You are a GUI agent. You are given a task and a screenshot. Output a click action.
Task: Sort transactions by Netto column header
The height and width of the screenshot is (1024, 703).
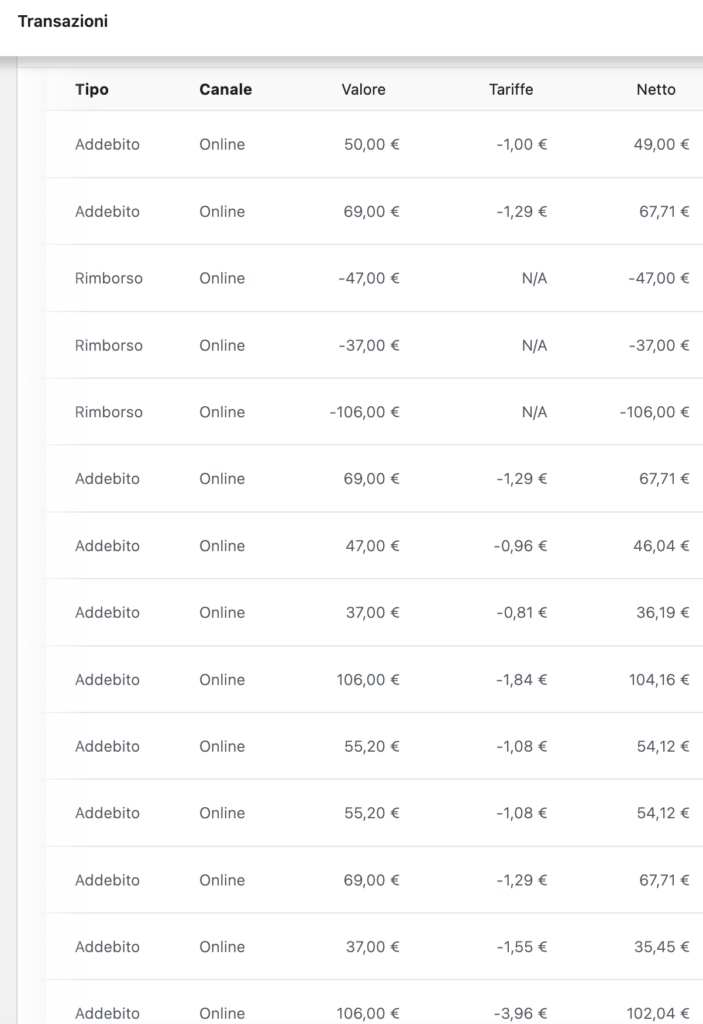(x=656, y=89)
